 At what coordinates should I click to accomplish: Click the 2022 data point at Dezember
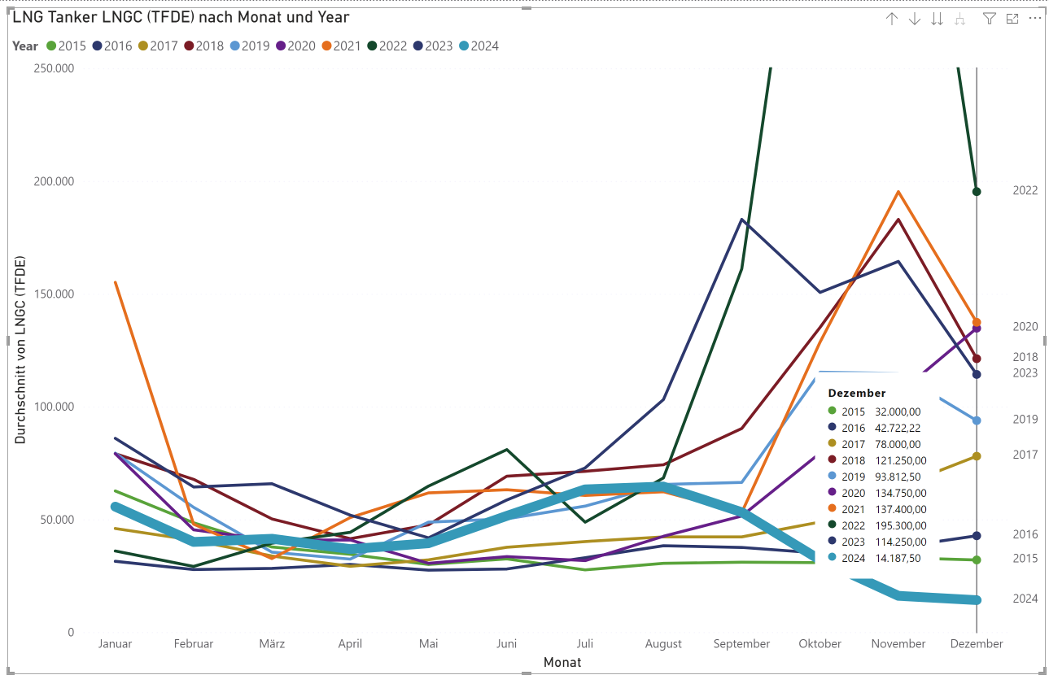click(x=977, y=191)
